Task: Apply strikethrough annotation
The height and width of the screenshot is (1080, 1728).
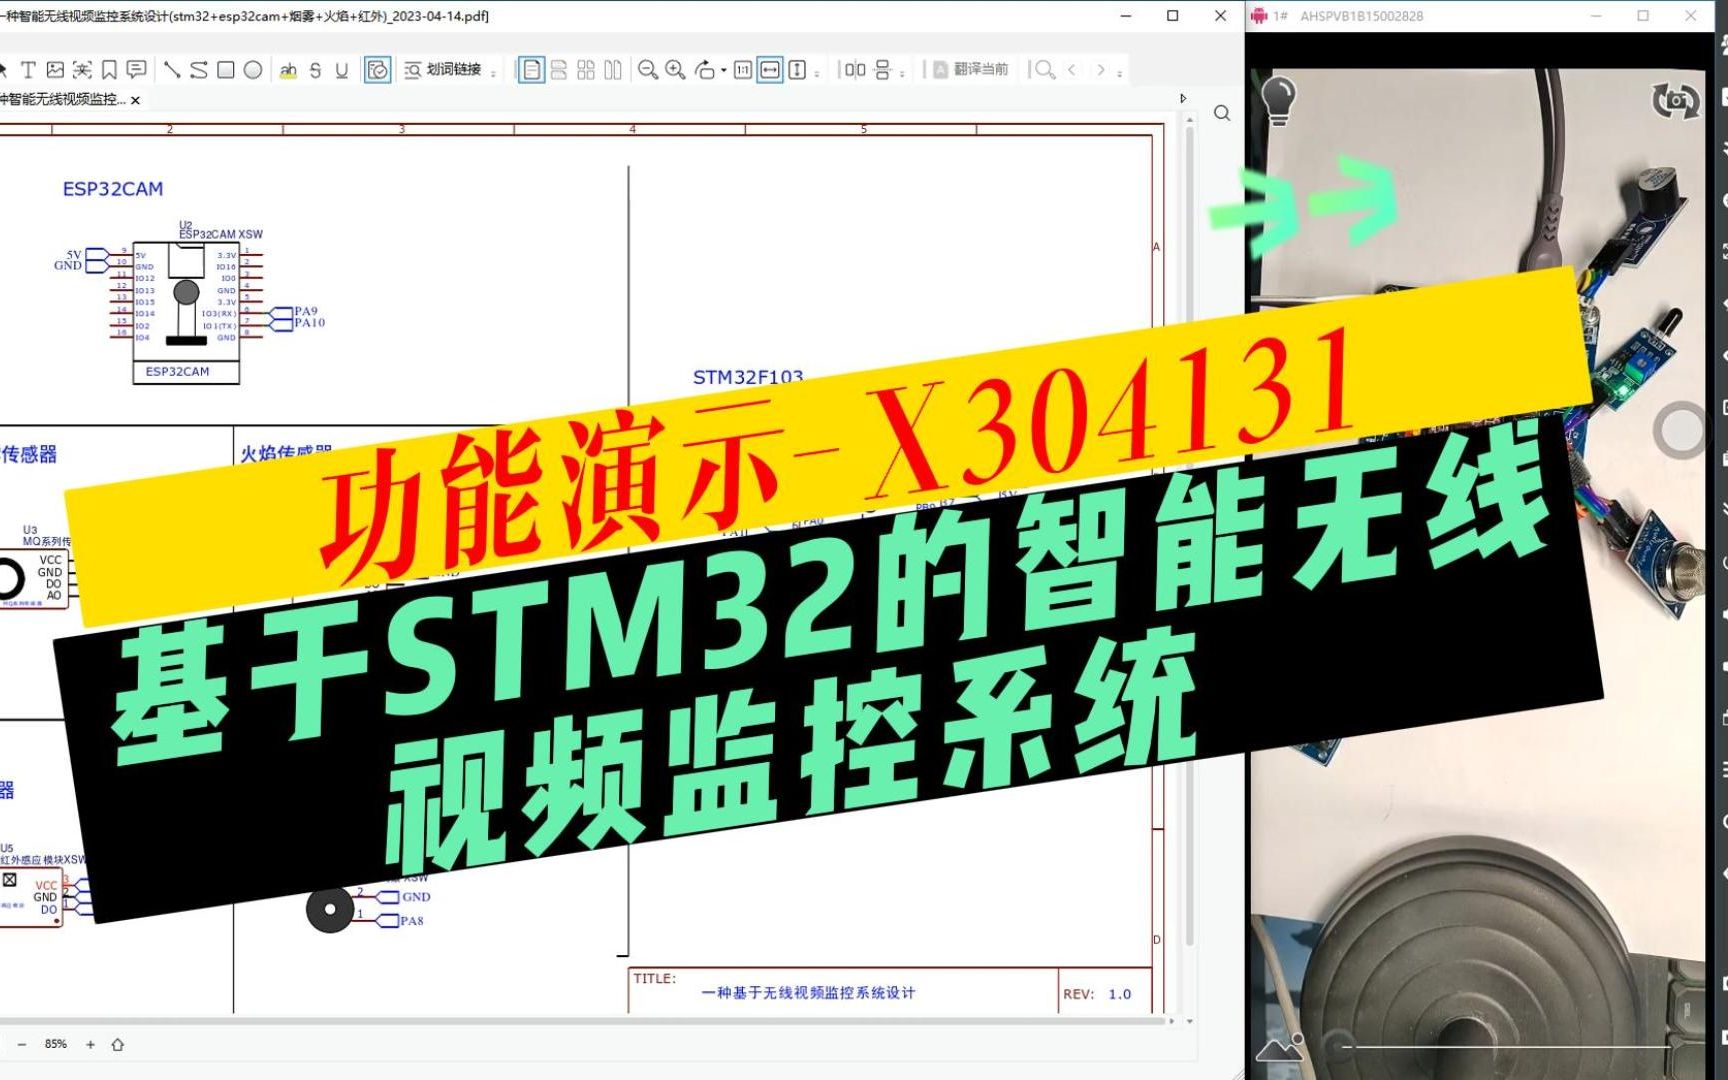Action: pos(315,70)
